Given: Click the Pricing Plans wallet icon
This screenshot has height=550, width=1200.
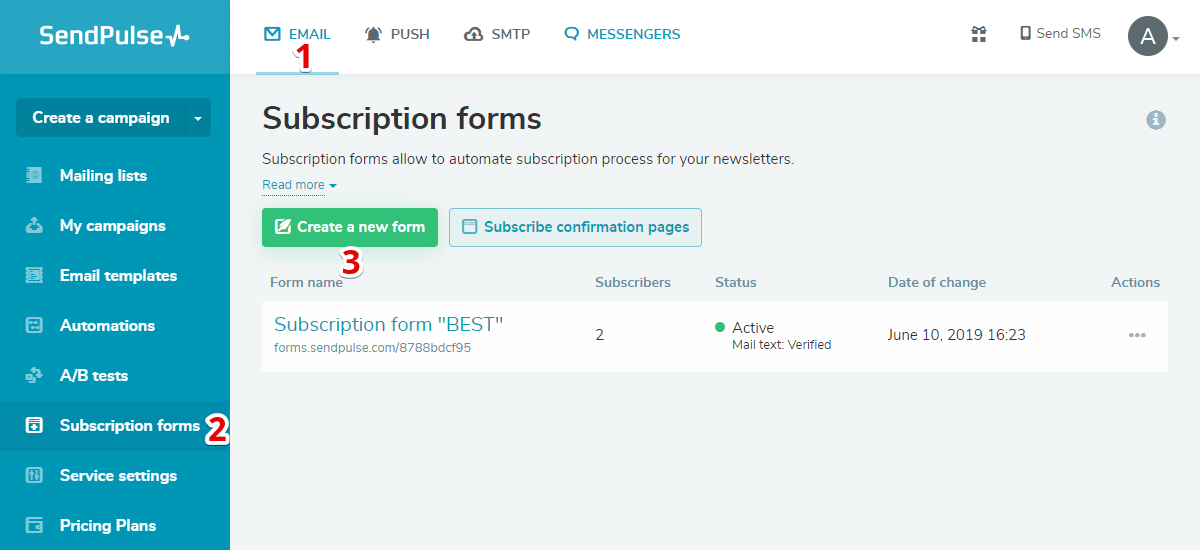Looking at the screenshot, I should click(34, 526).
